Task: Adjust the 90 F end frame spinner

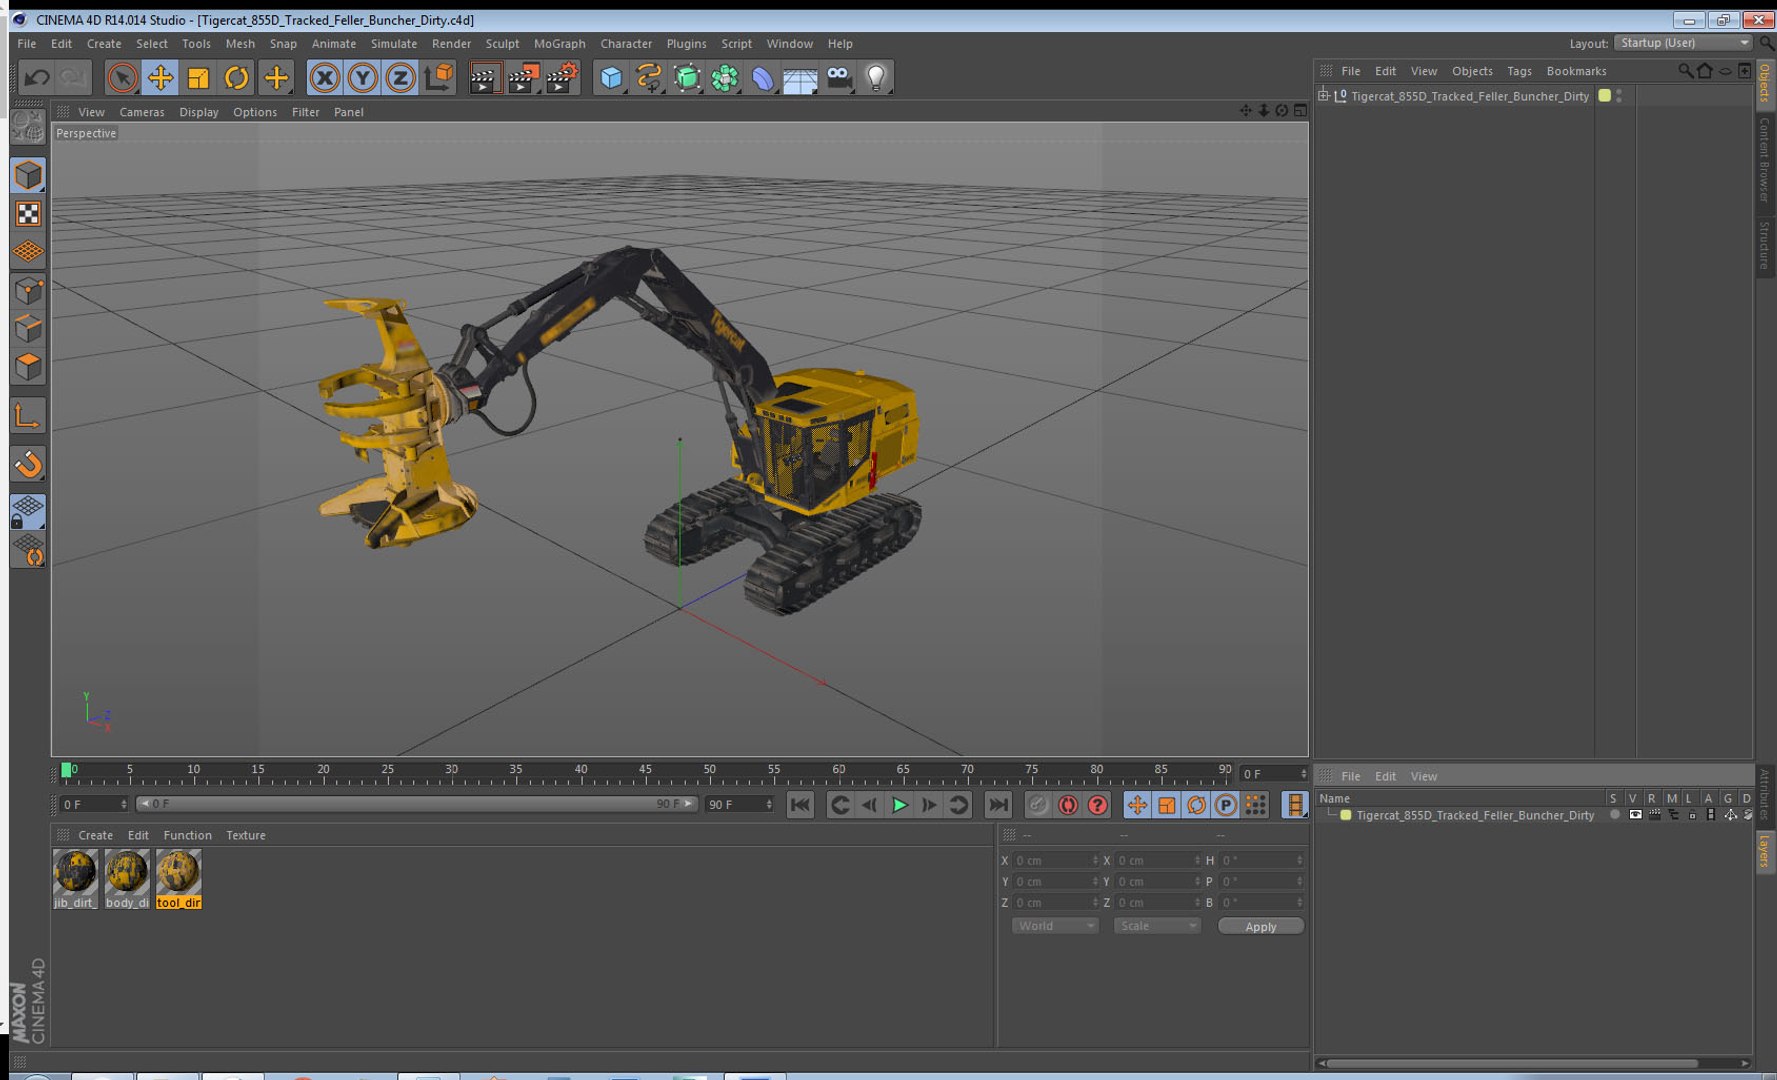Action: pyautogui.click(x=769, y=804)
